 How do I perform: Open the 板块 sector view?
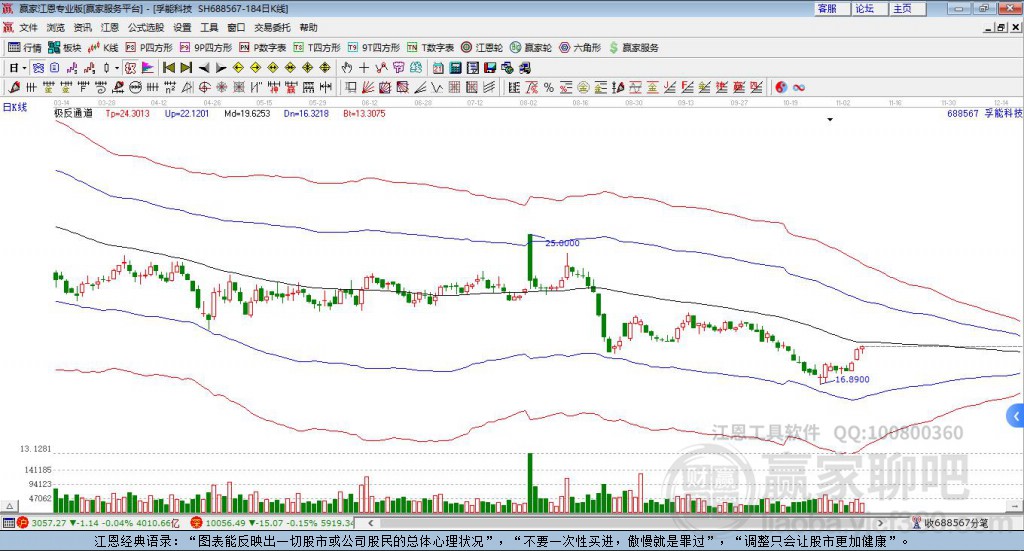pyautogui.click(x=64, y=48)
